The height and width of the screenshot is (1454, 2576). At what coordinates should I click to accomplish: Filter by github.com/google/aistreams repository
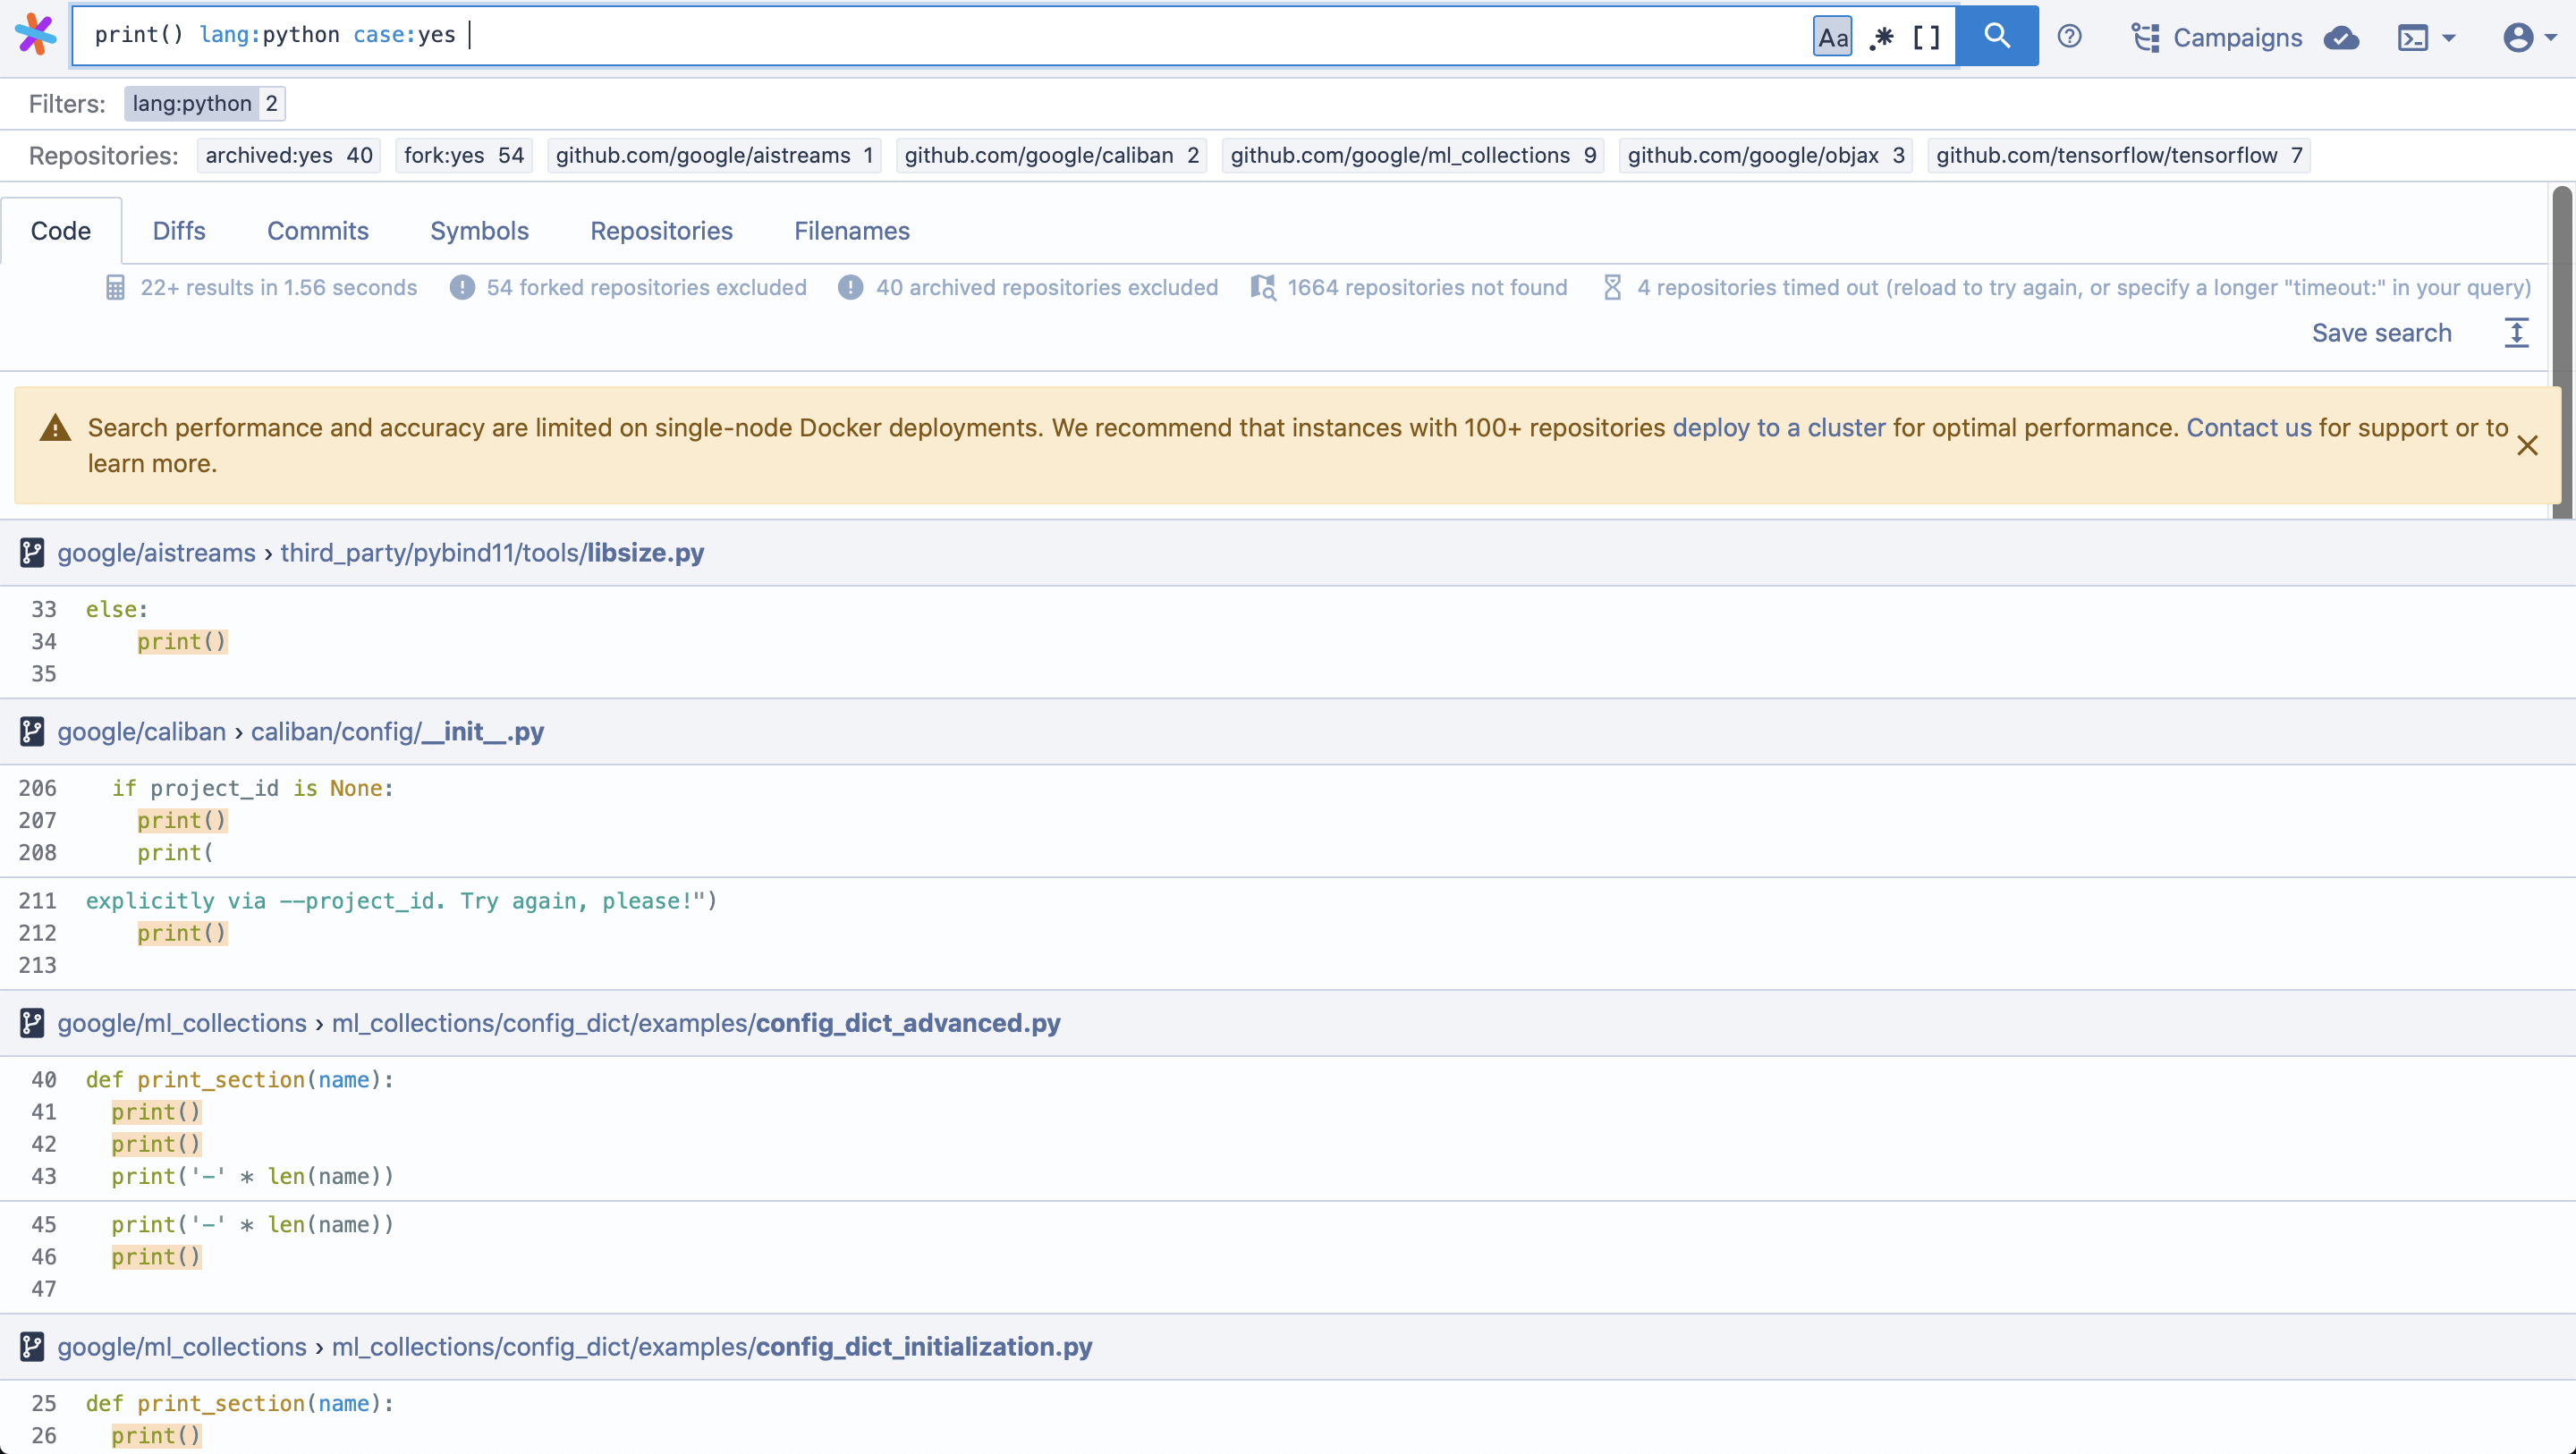tap(714, 155)
